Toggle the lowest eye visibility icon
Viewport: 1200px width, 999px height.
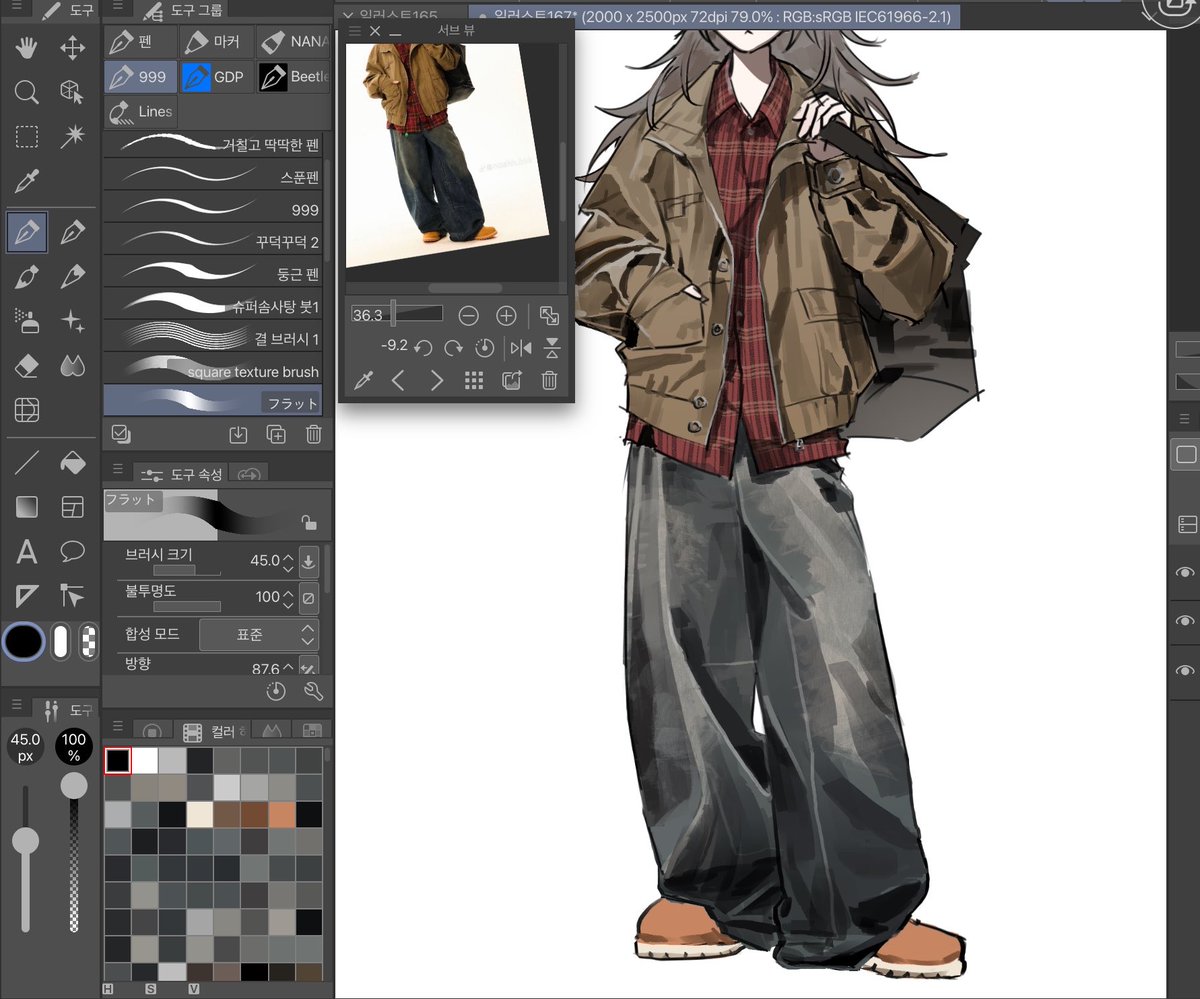pos(1186,670)
